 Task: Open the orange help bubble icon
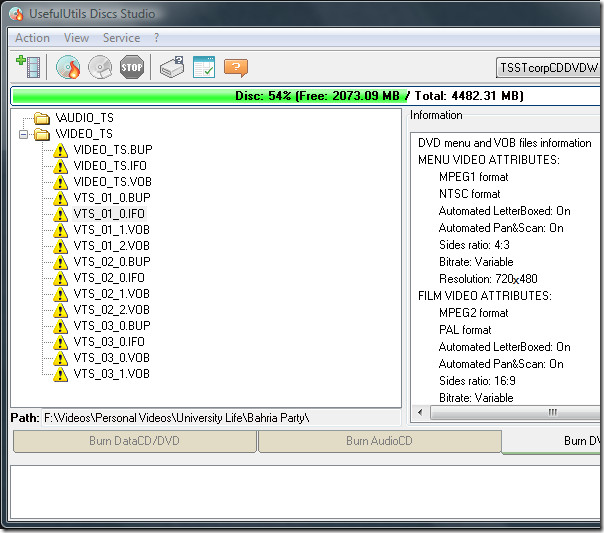click(x=236, y=68)
